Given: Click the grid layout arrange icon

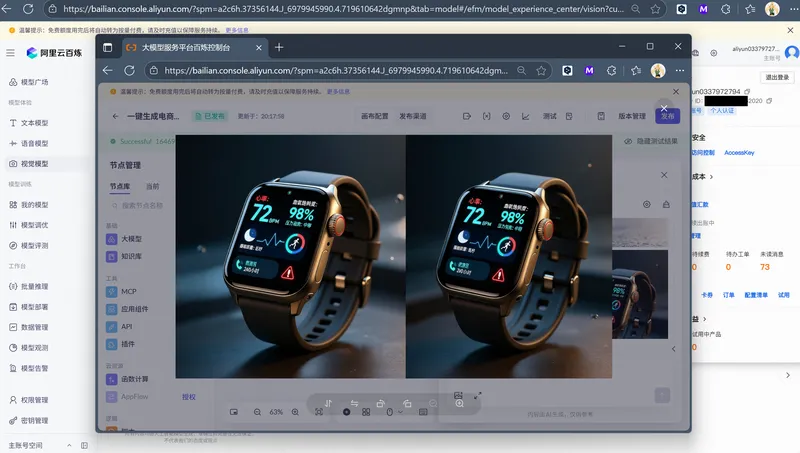Looking at the screenshot, I should [366, 412].
